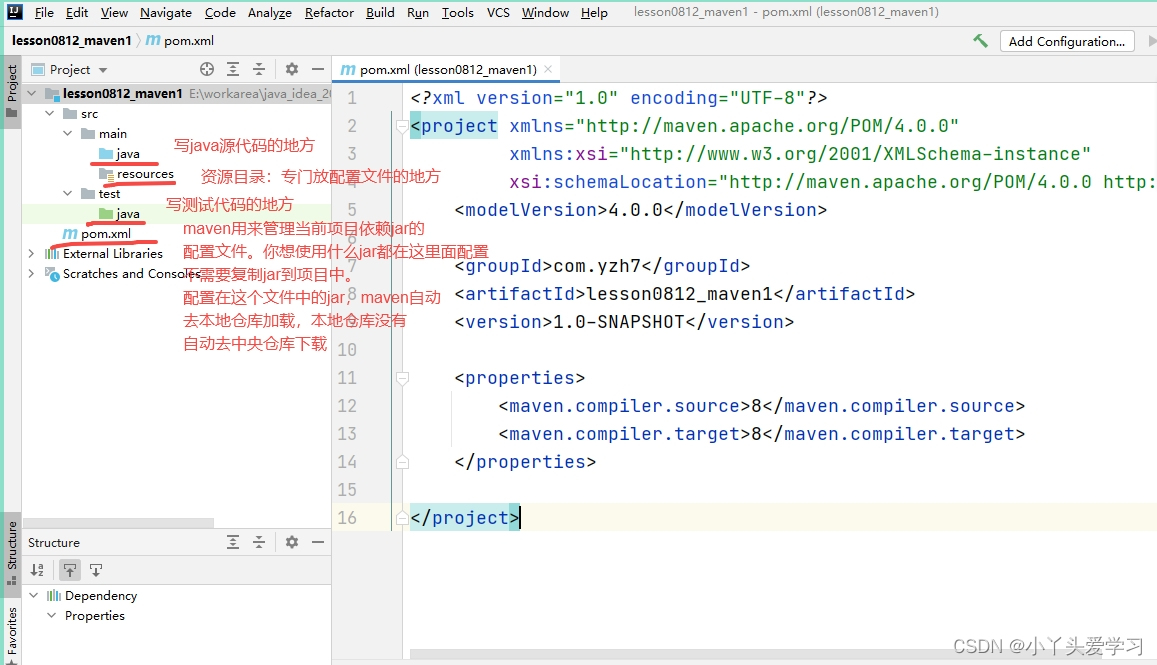Image resolution: width=1157 pixels, height=665 pixels.
Task: Open the Run menu
Action: 418,13
